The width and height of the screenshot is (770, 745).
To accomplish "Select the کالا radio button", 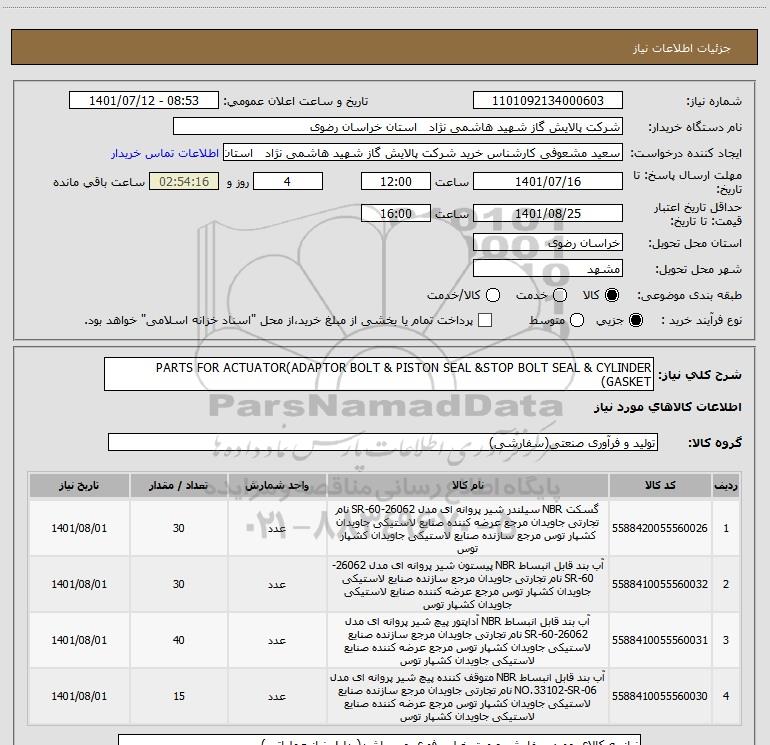I will pos(613,296).
